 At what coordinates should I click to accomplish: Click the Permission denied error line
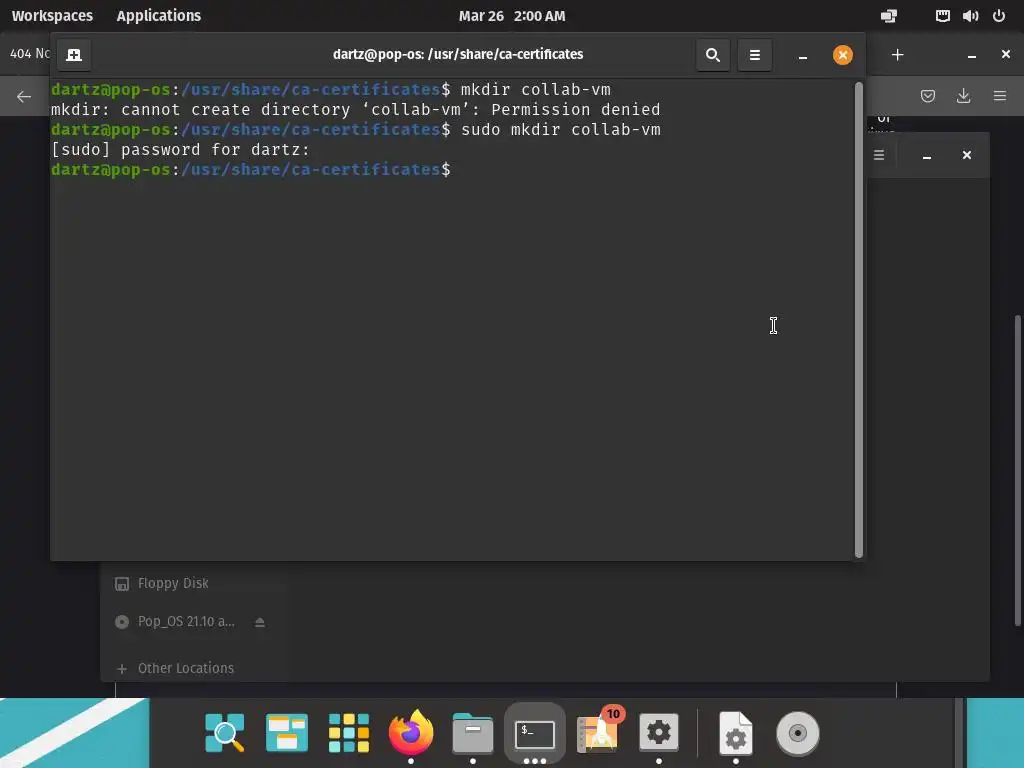point(356,110)
